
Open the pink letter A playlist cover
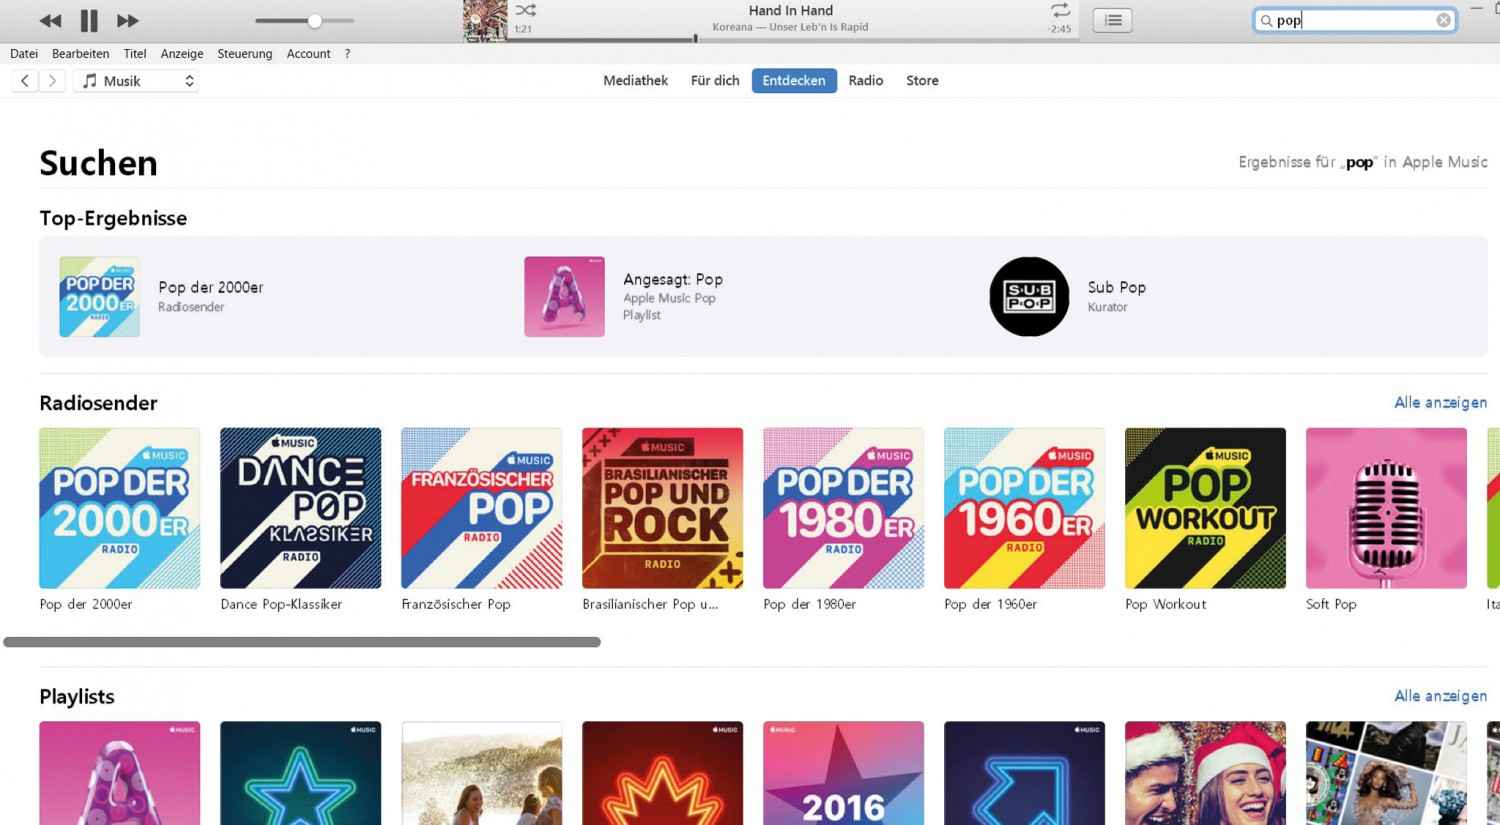pyautogui.click(x=120, y=773)
